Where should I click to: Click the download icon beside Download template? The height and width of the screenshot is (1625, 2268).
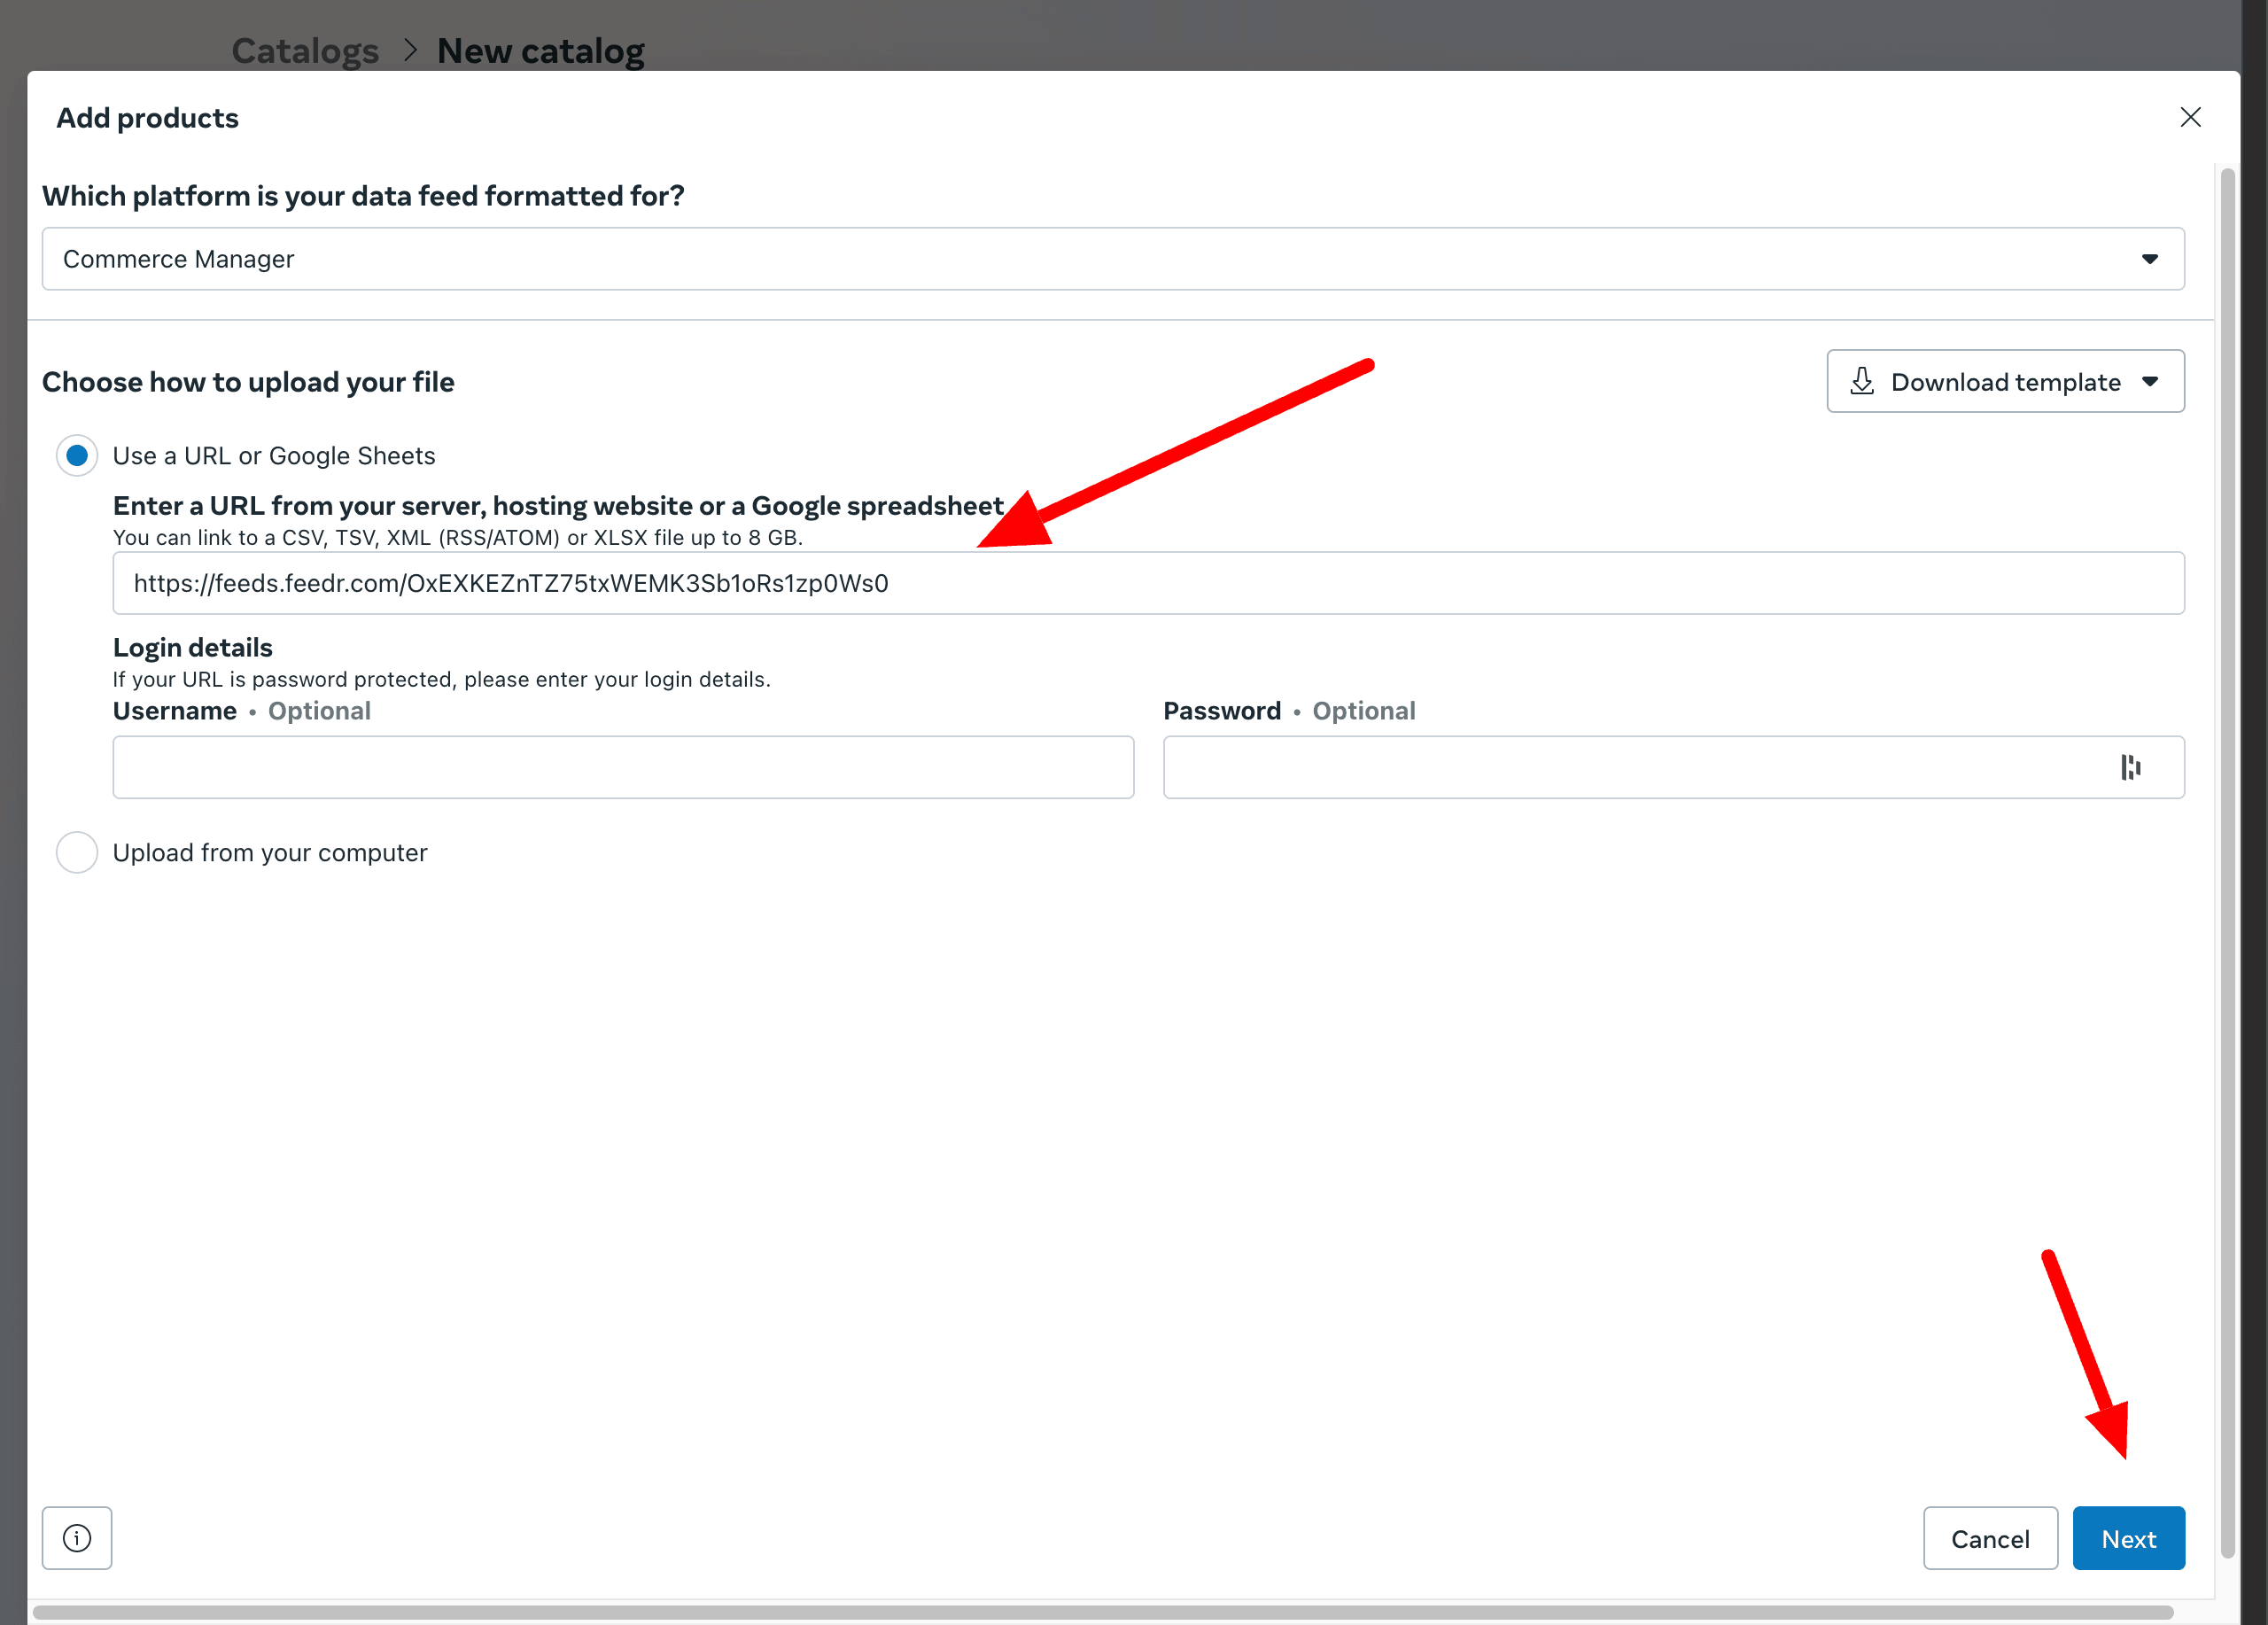click(x=1862, y=381)
